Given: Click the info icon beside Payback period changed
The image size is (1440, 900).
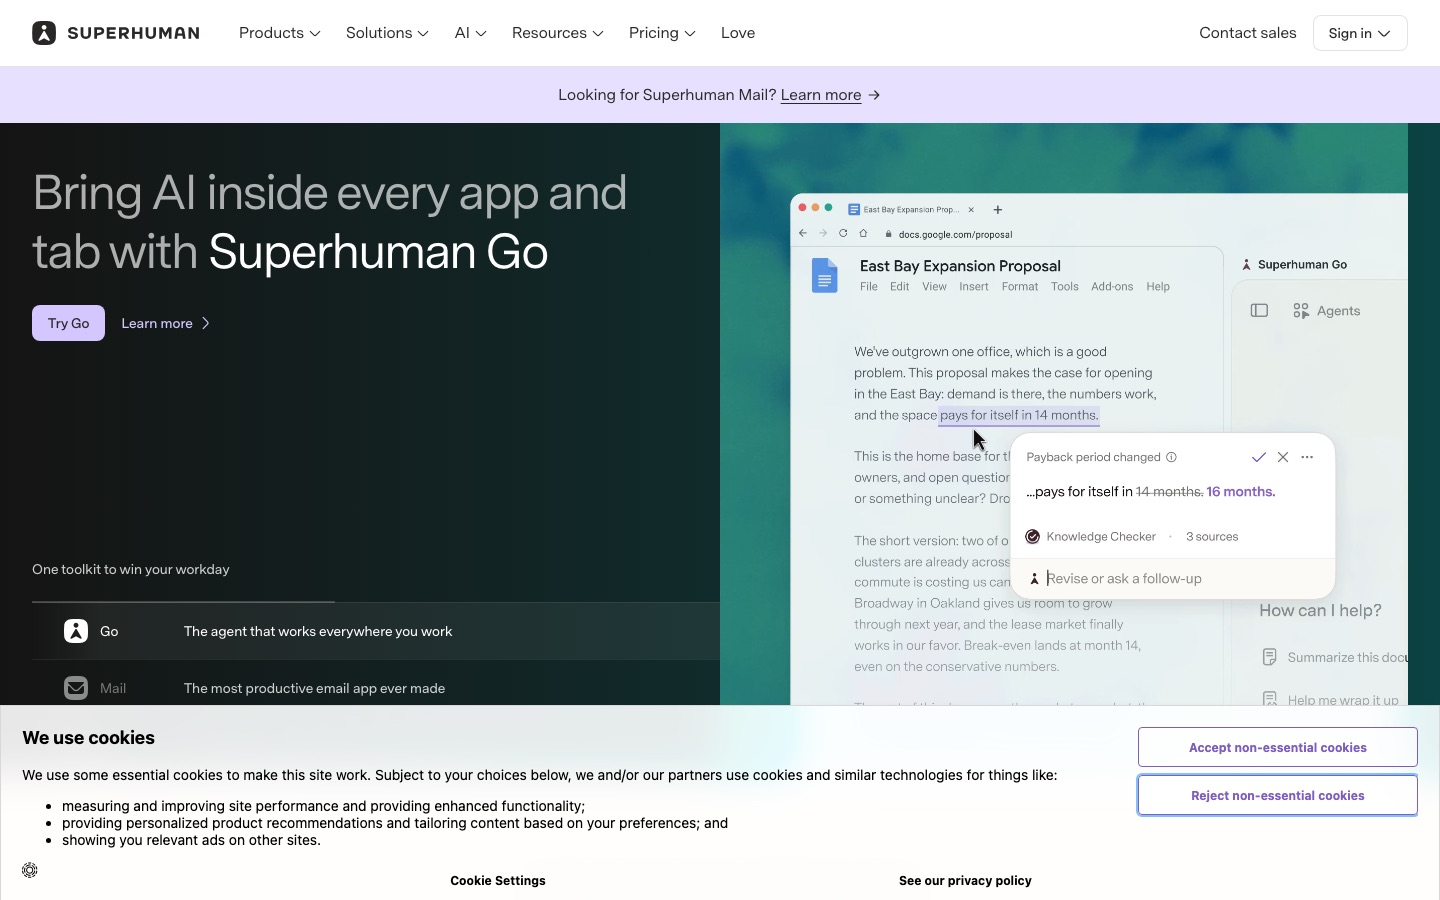Looking at the screenshot, I should (1171, 457).
